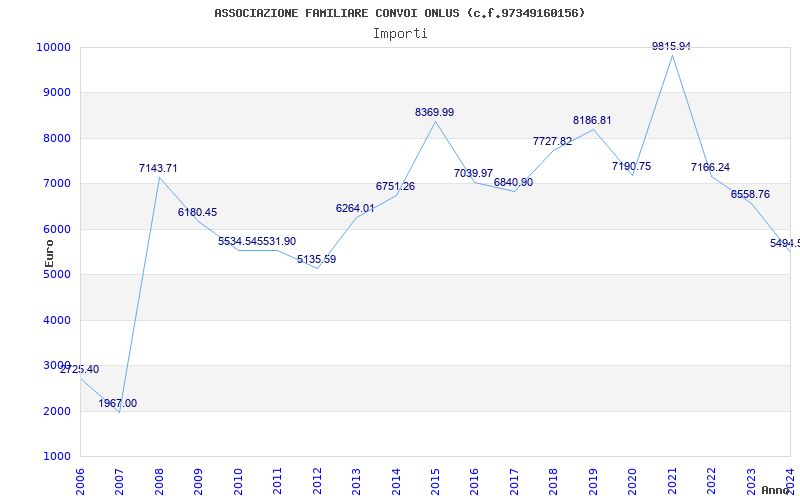Select the 2020 x-axis year label
The image size is (800, 500).
point(633,481)
